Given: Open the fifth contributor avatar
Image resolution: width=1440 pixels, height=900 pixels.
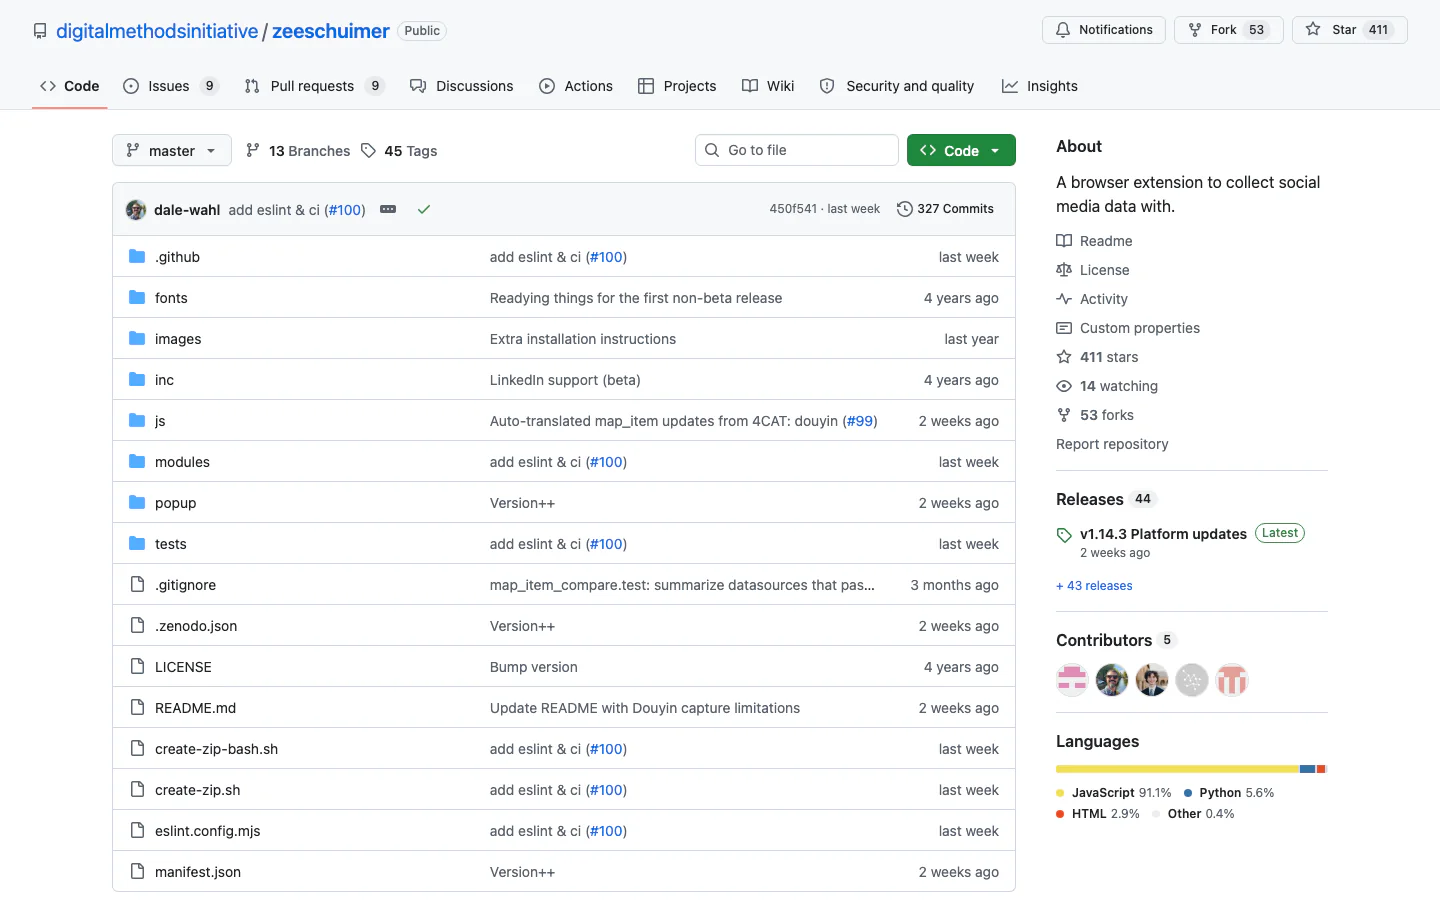Looking at the screenshot, I should click(1232, 680).
